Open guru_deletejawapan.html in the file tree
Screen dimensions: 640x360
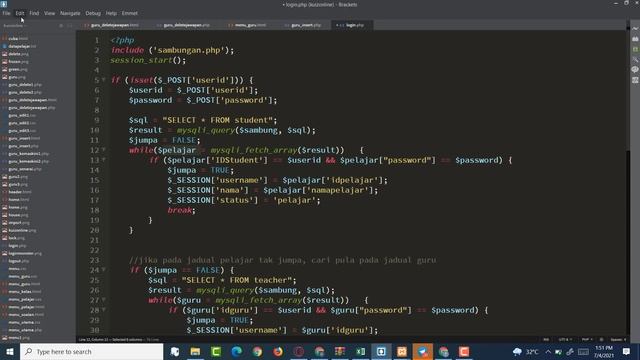[32, 100]
